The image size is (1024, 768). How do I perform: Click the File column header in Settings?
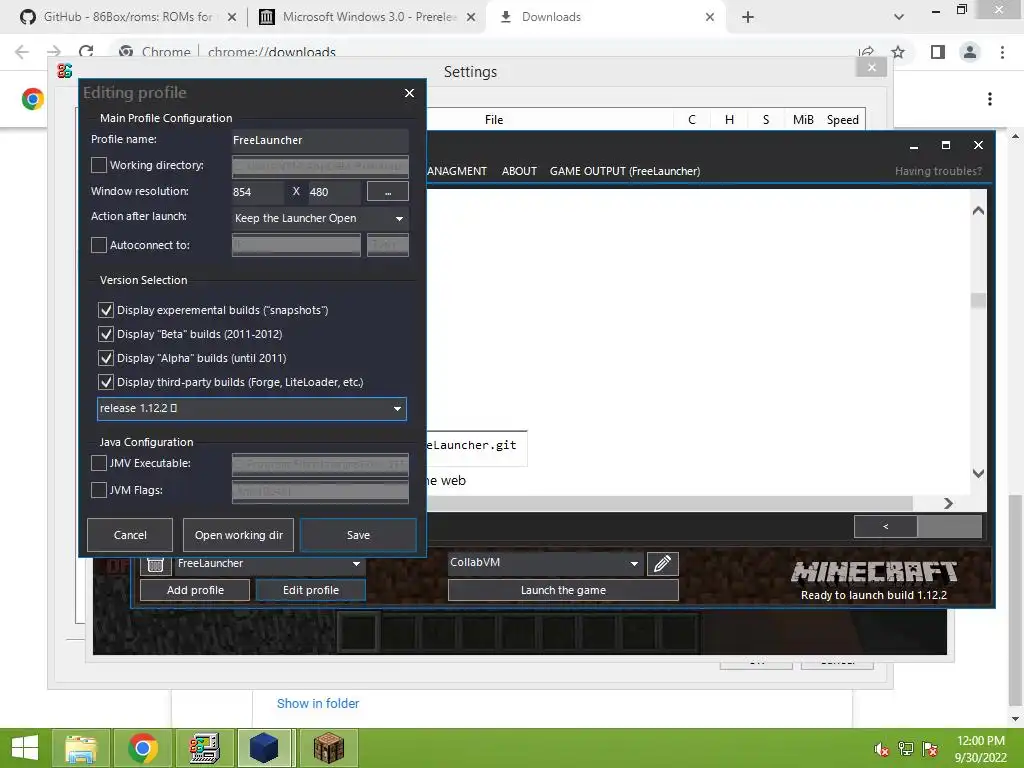point(494,120)
